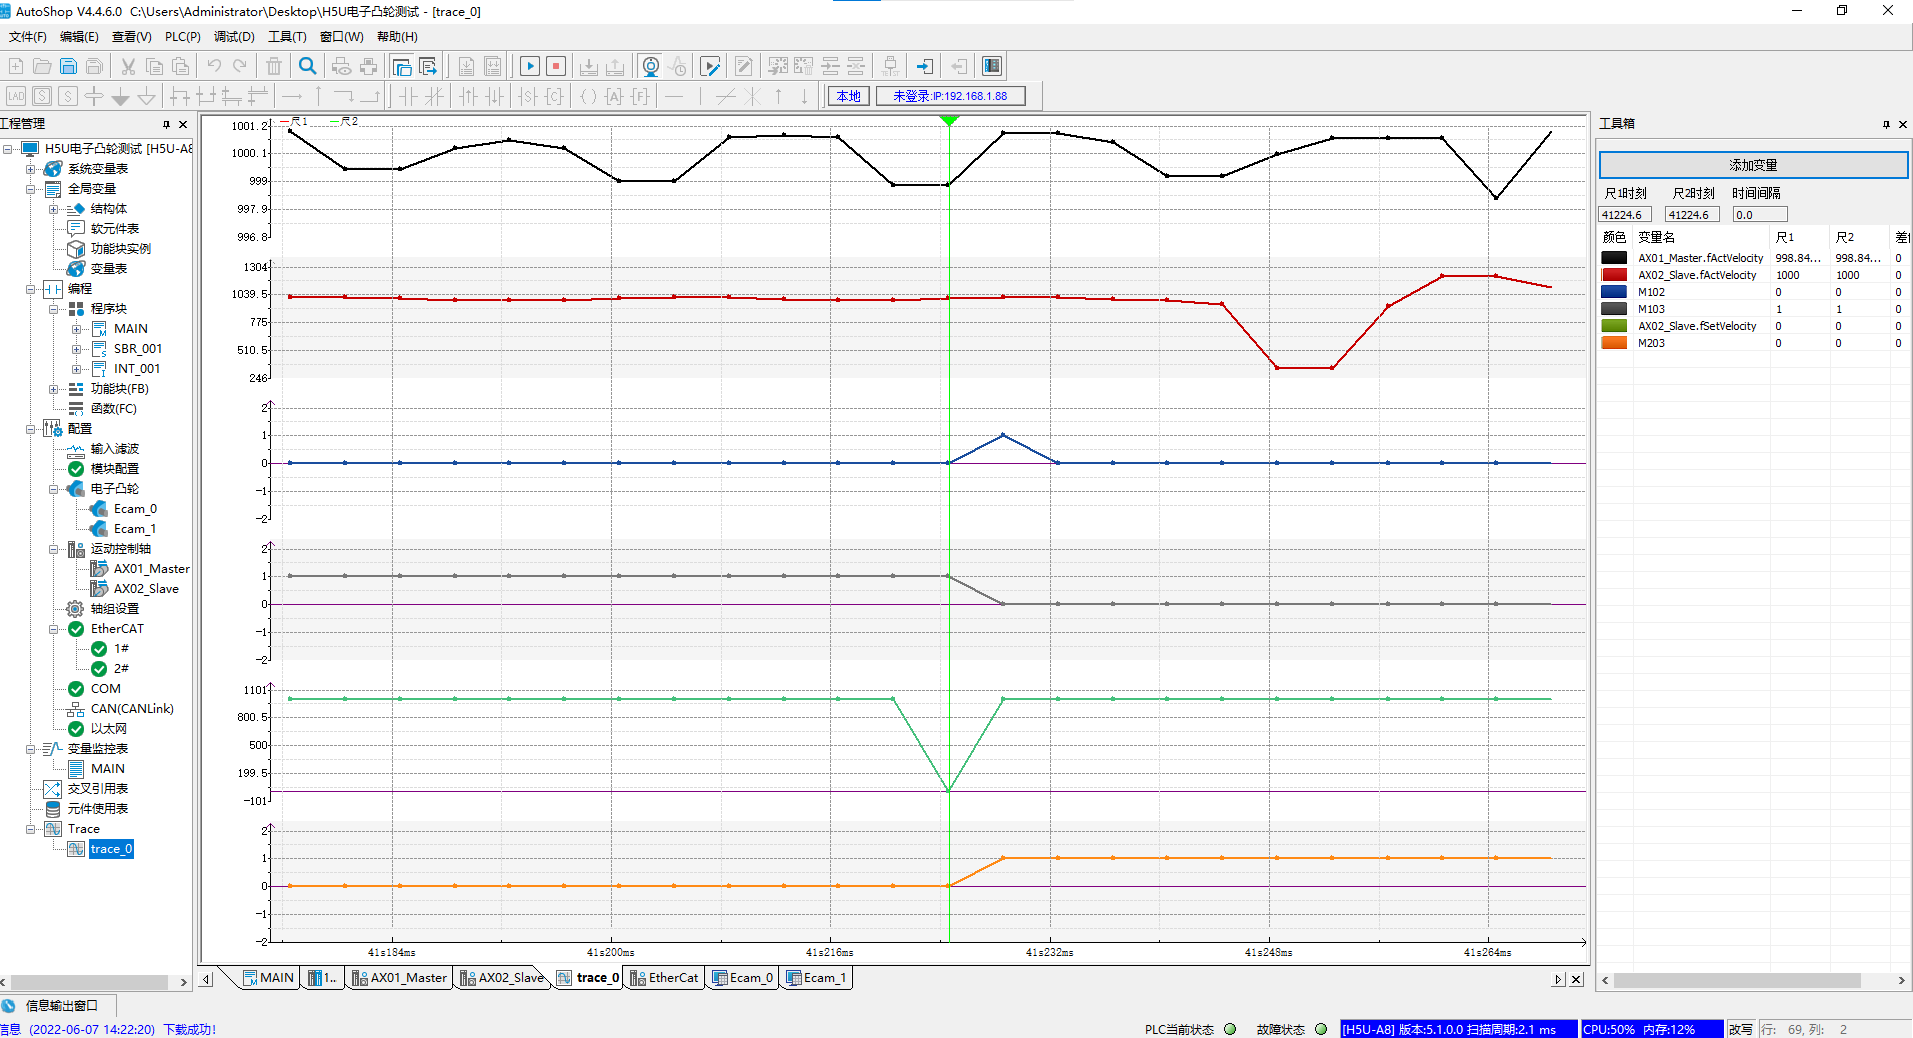Open 信息输出窗口 at the bottom
The width and height of the screenshot is (1913, 1038).
click(x=60, y=1005)
